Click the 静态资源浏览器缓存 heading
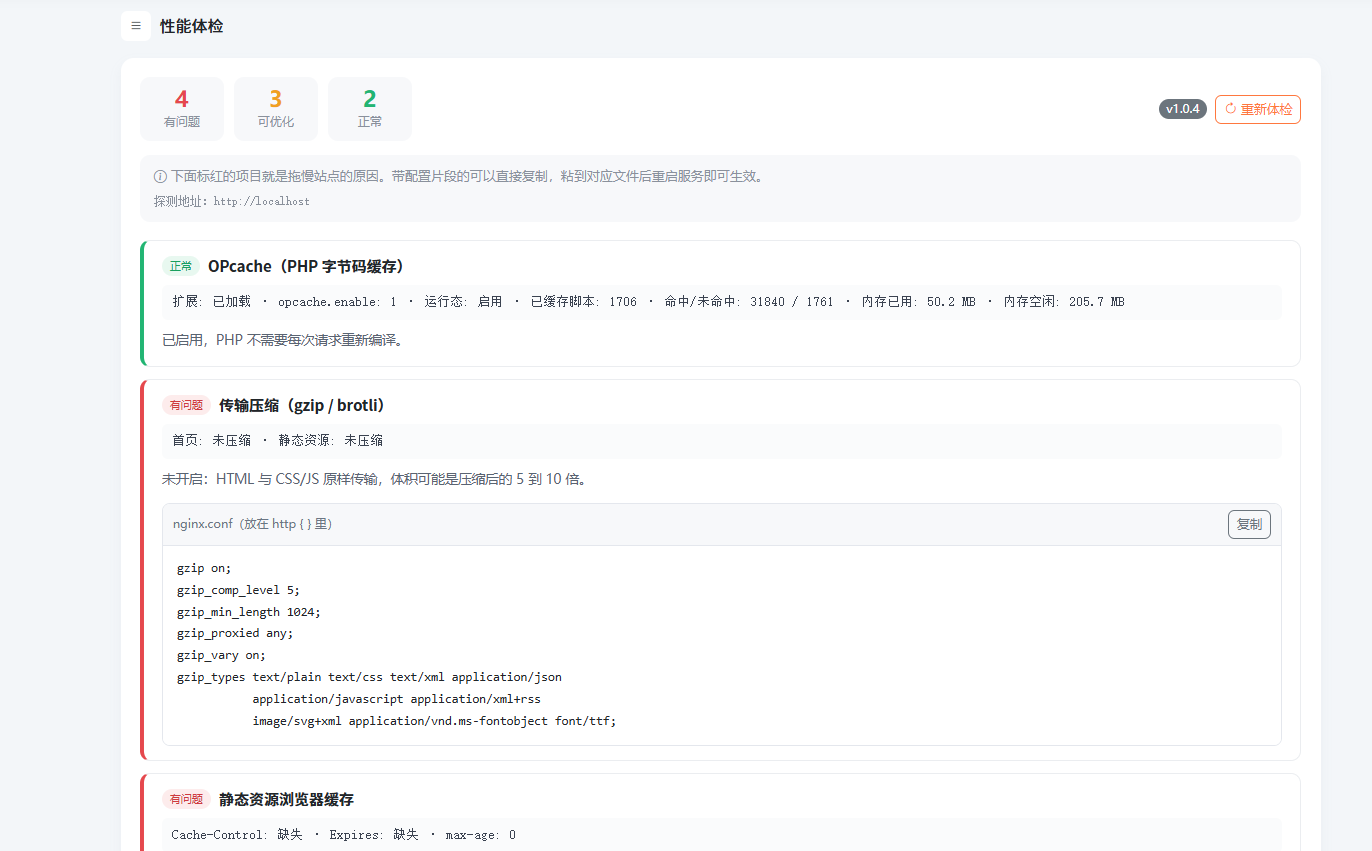Image resolution: width=1372 pixels, height=851 pixels. tap(286, 799)
